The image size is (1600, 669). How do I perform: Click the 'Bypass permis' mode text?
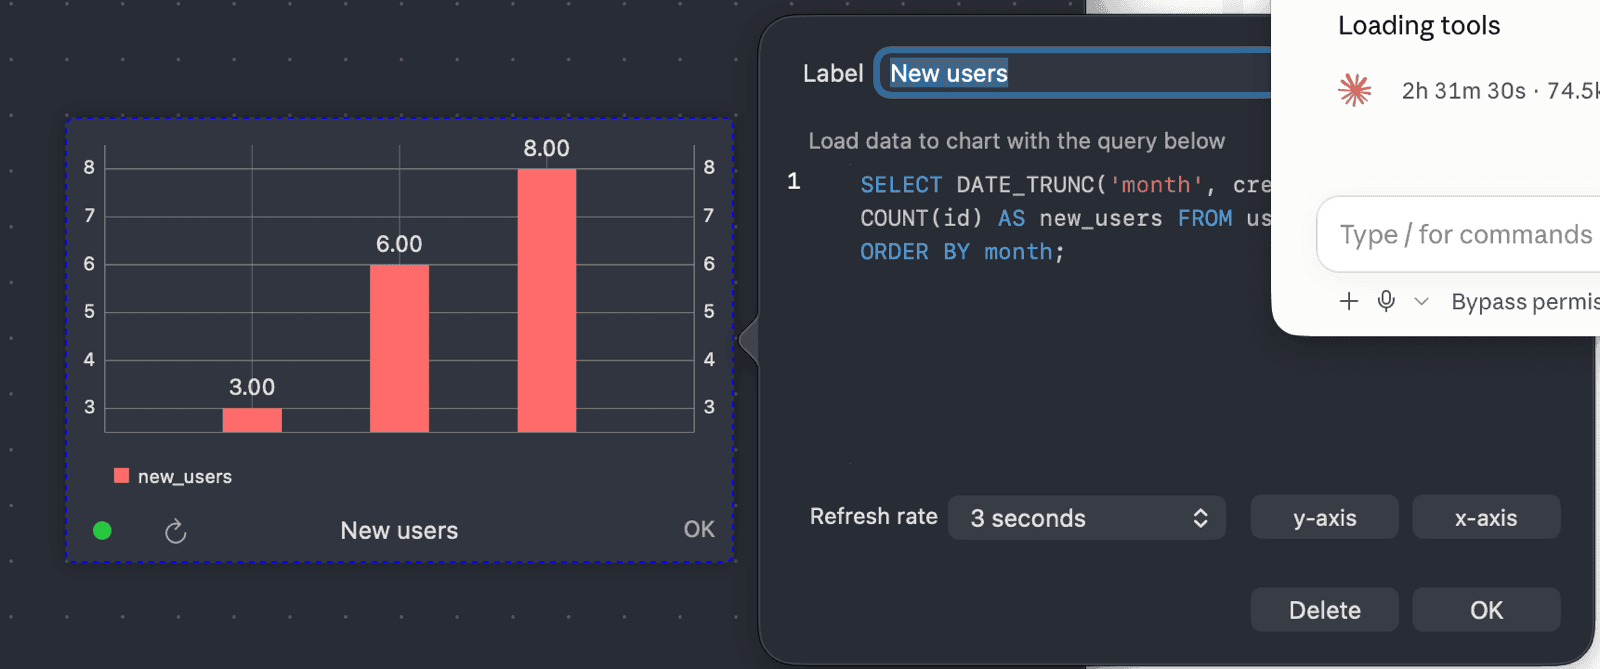point(1525,302)
